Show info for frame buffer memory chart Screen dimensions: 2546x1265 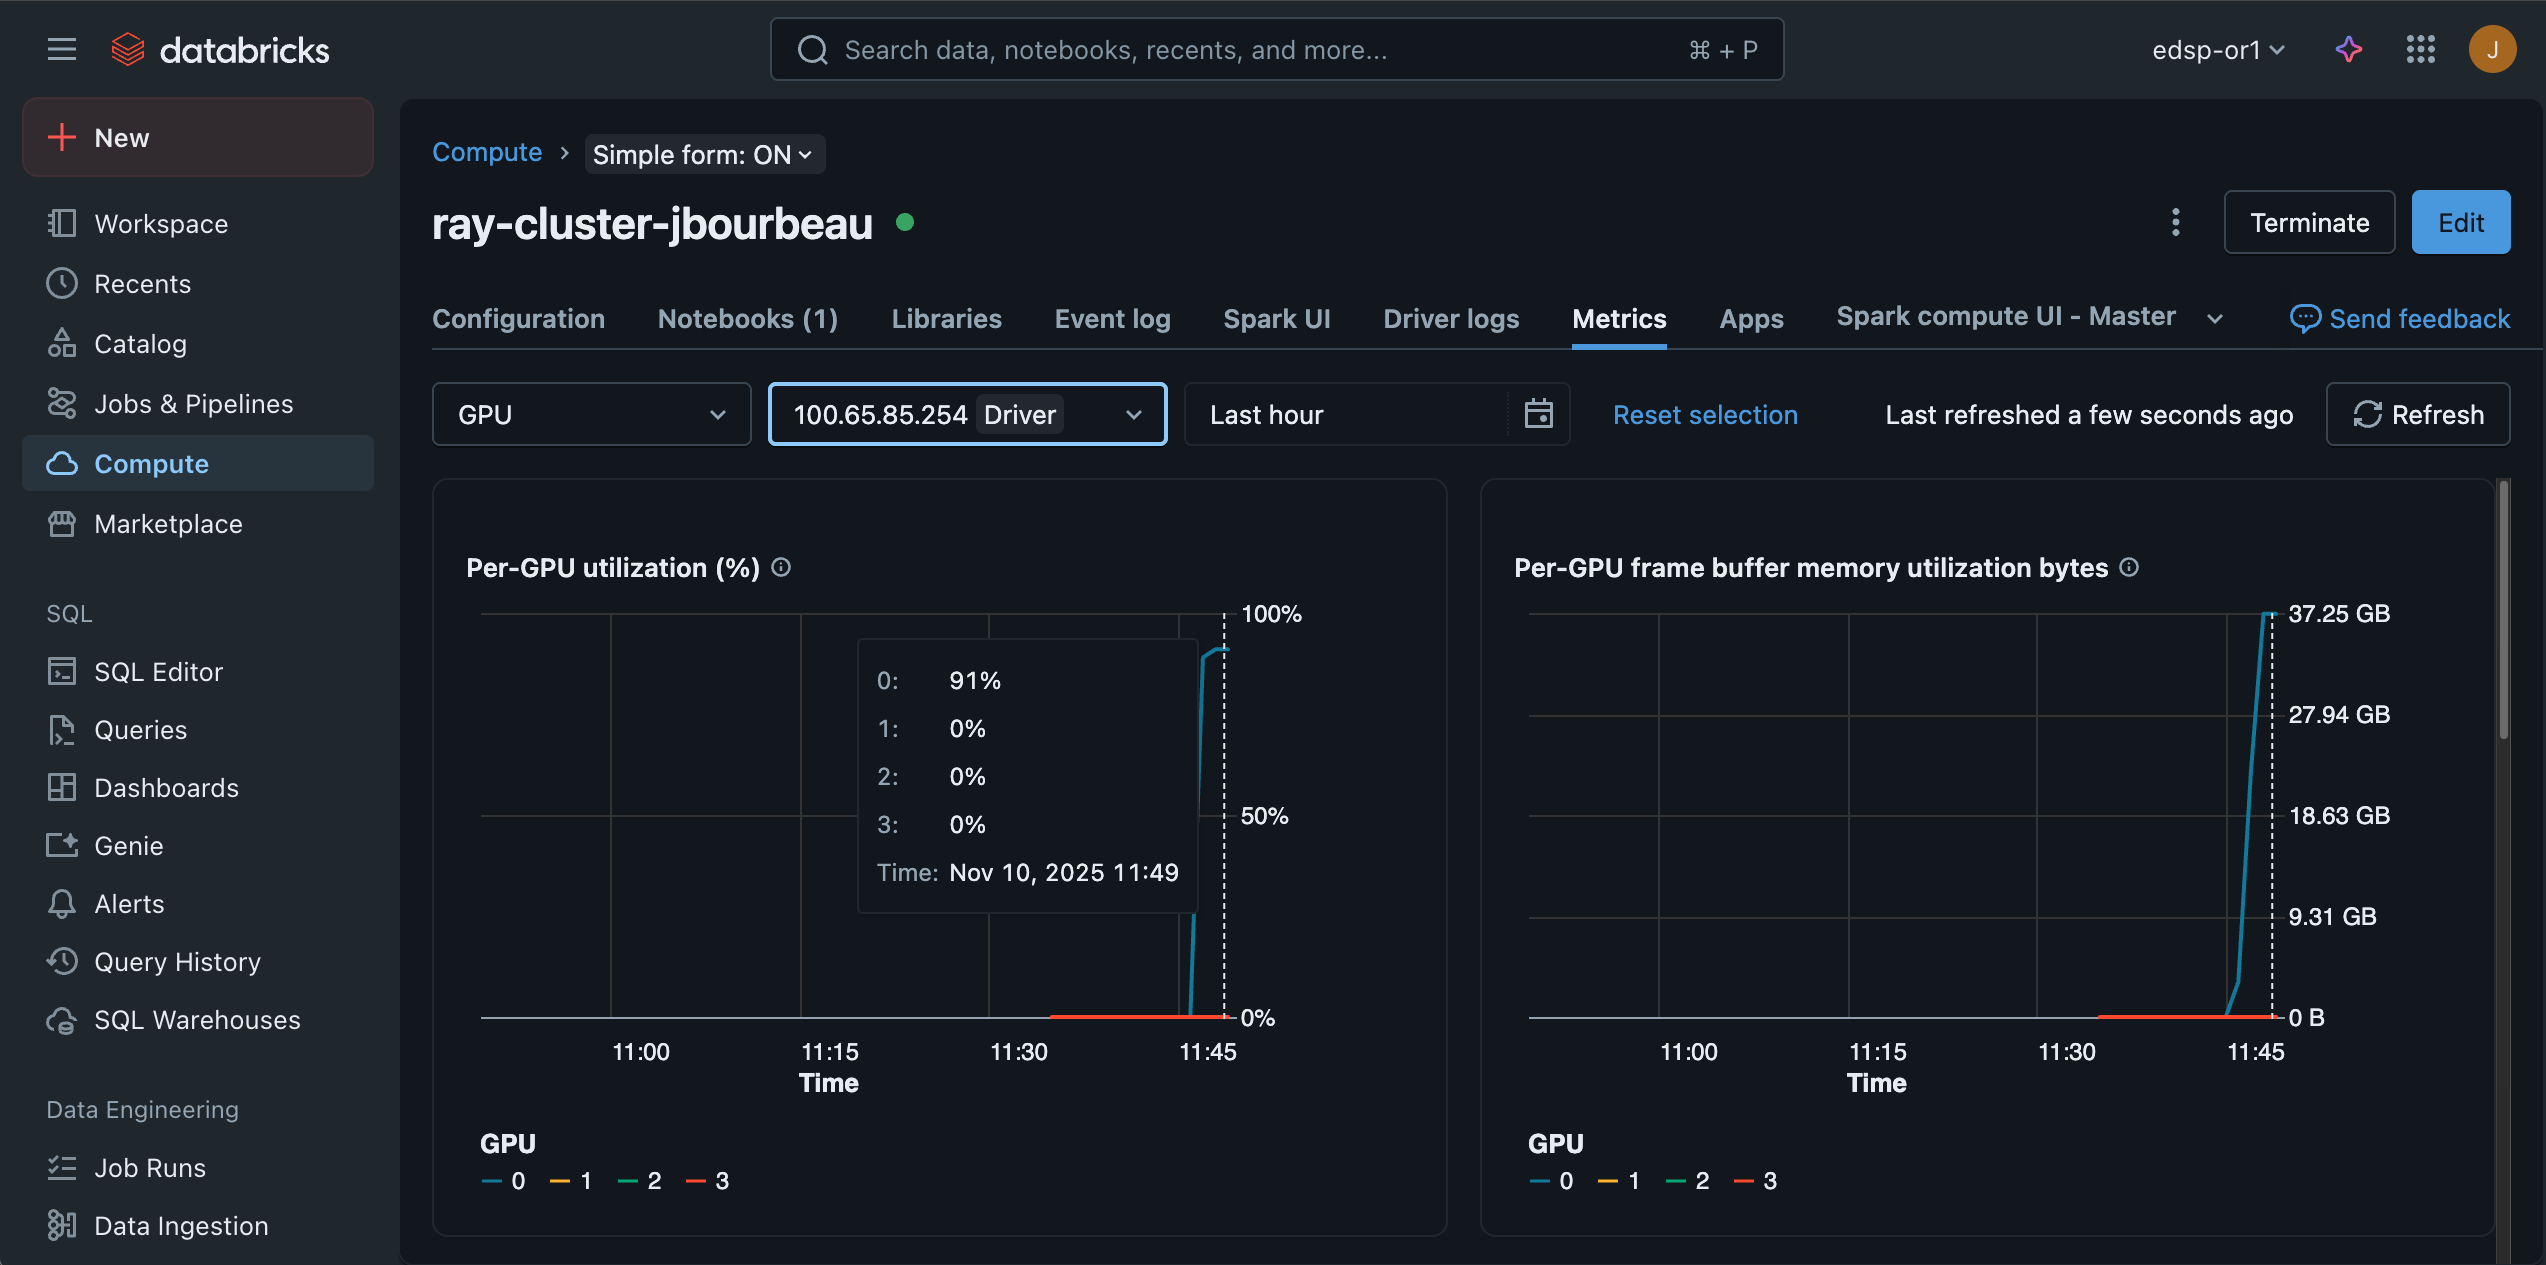(2130, 568)
